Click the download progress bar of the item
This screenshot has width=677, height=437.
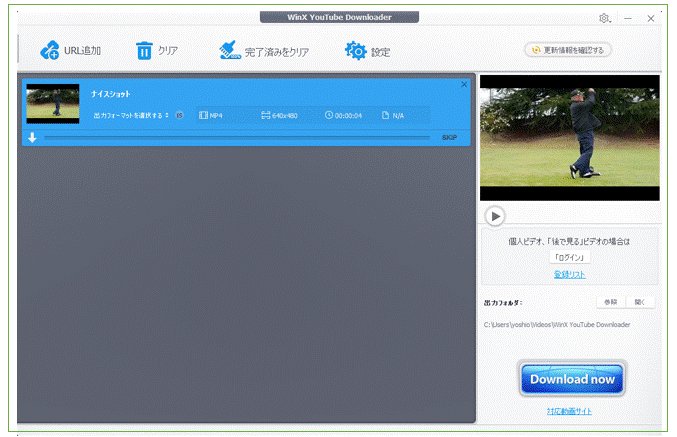coord(236,138)
